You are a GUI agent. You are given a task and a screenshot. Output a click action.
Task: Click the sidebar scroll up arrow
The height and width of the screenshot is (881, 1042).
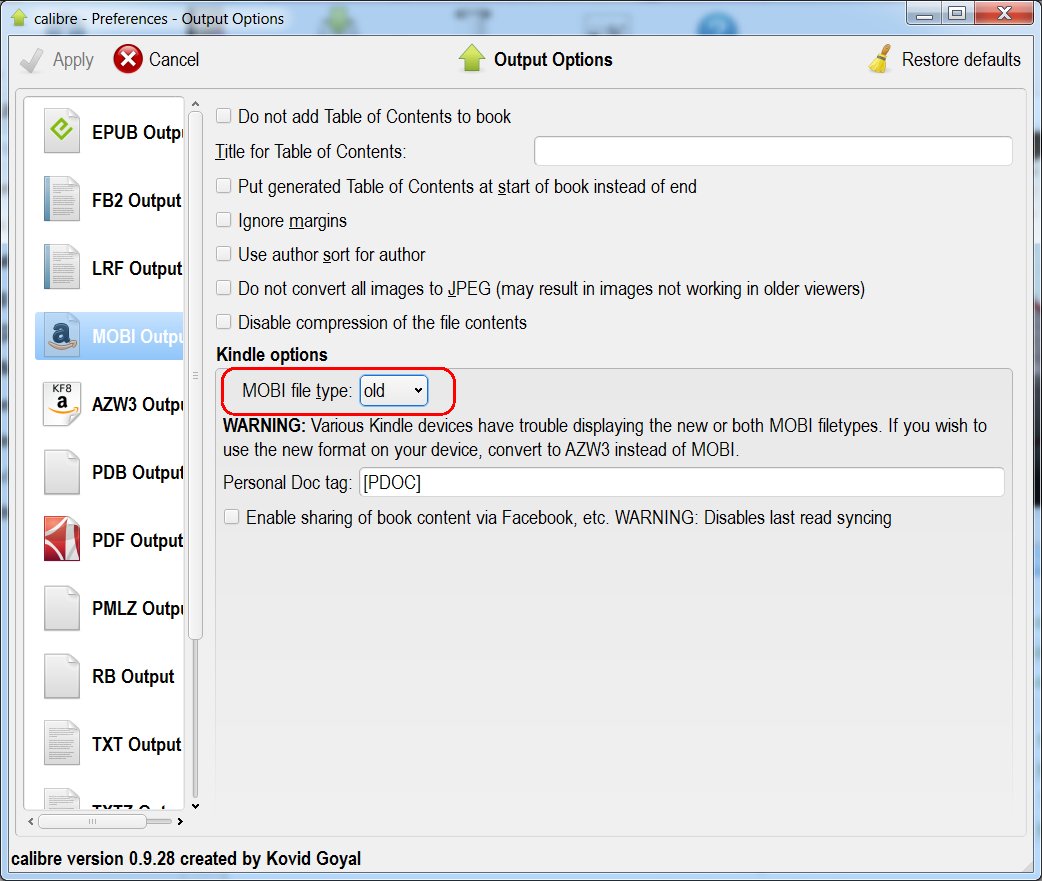tap(195, 104)
